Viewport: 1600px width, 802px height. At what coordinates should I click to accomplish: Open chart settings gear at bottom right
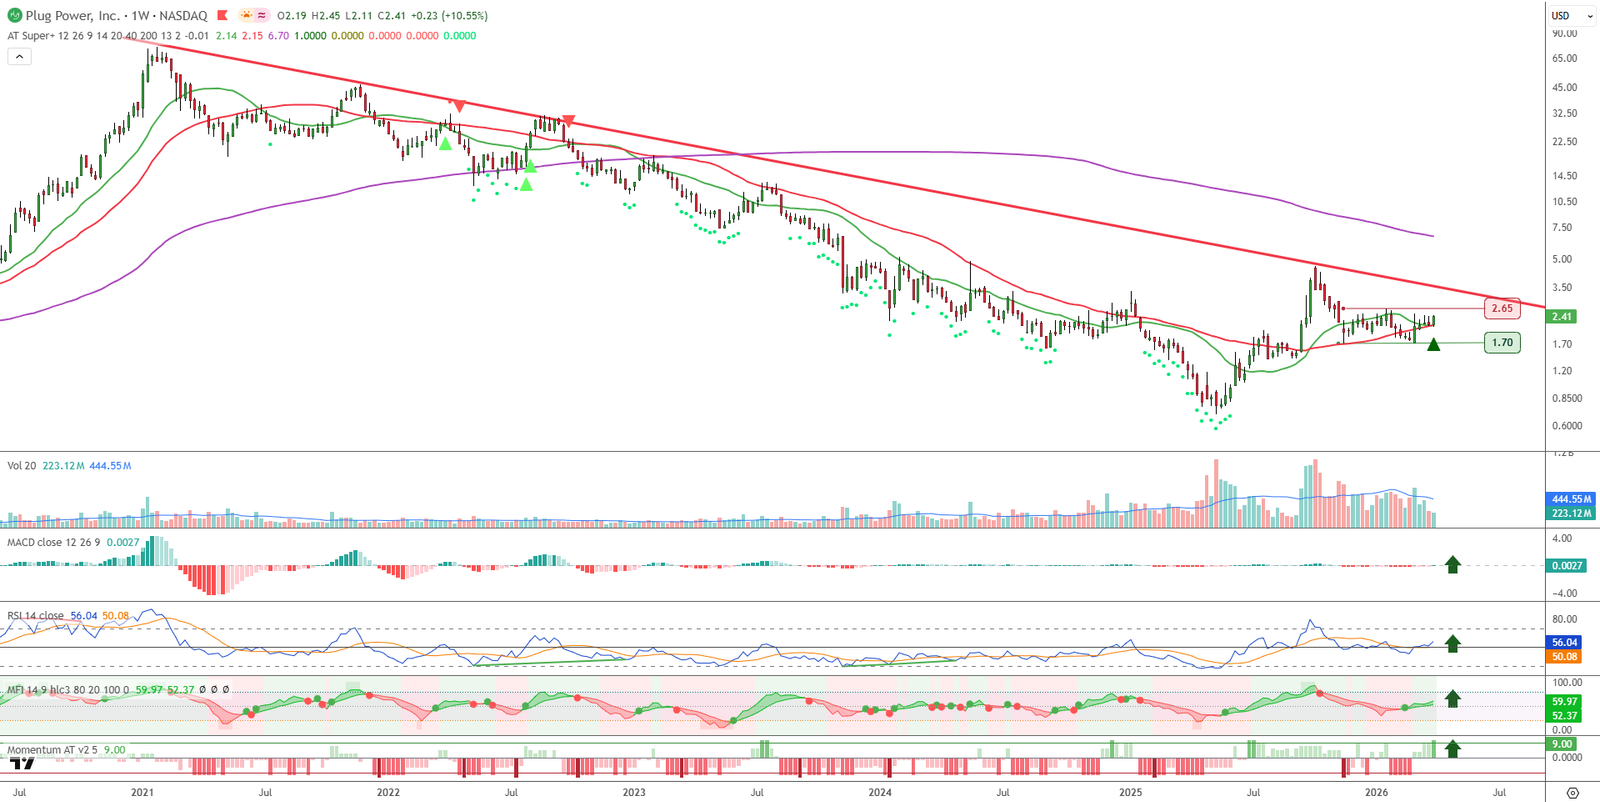tap(1572, 793)
